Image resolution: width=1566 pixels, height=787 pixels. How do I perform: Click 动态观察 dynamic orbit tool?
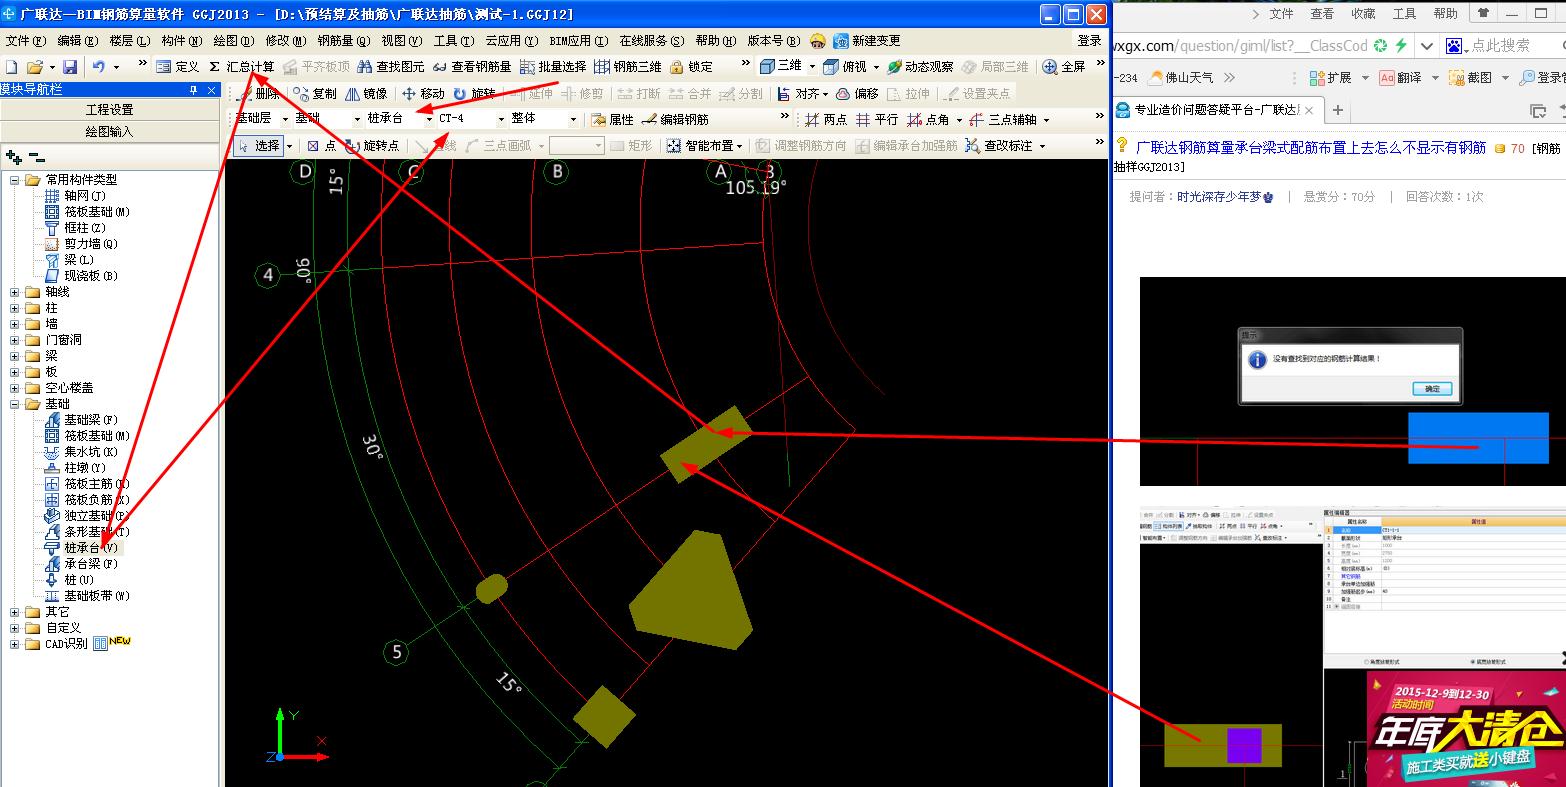tap(919, 66)
